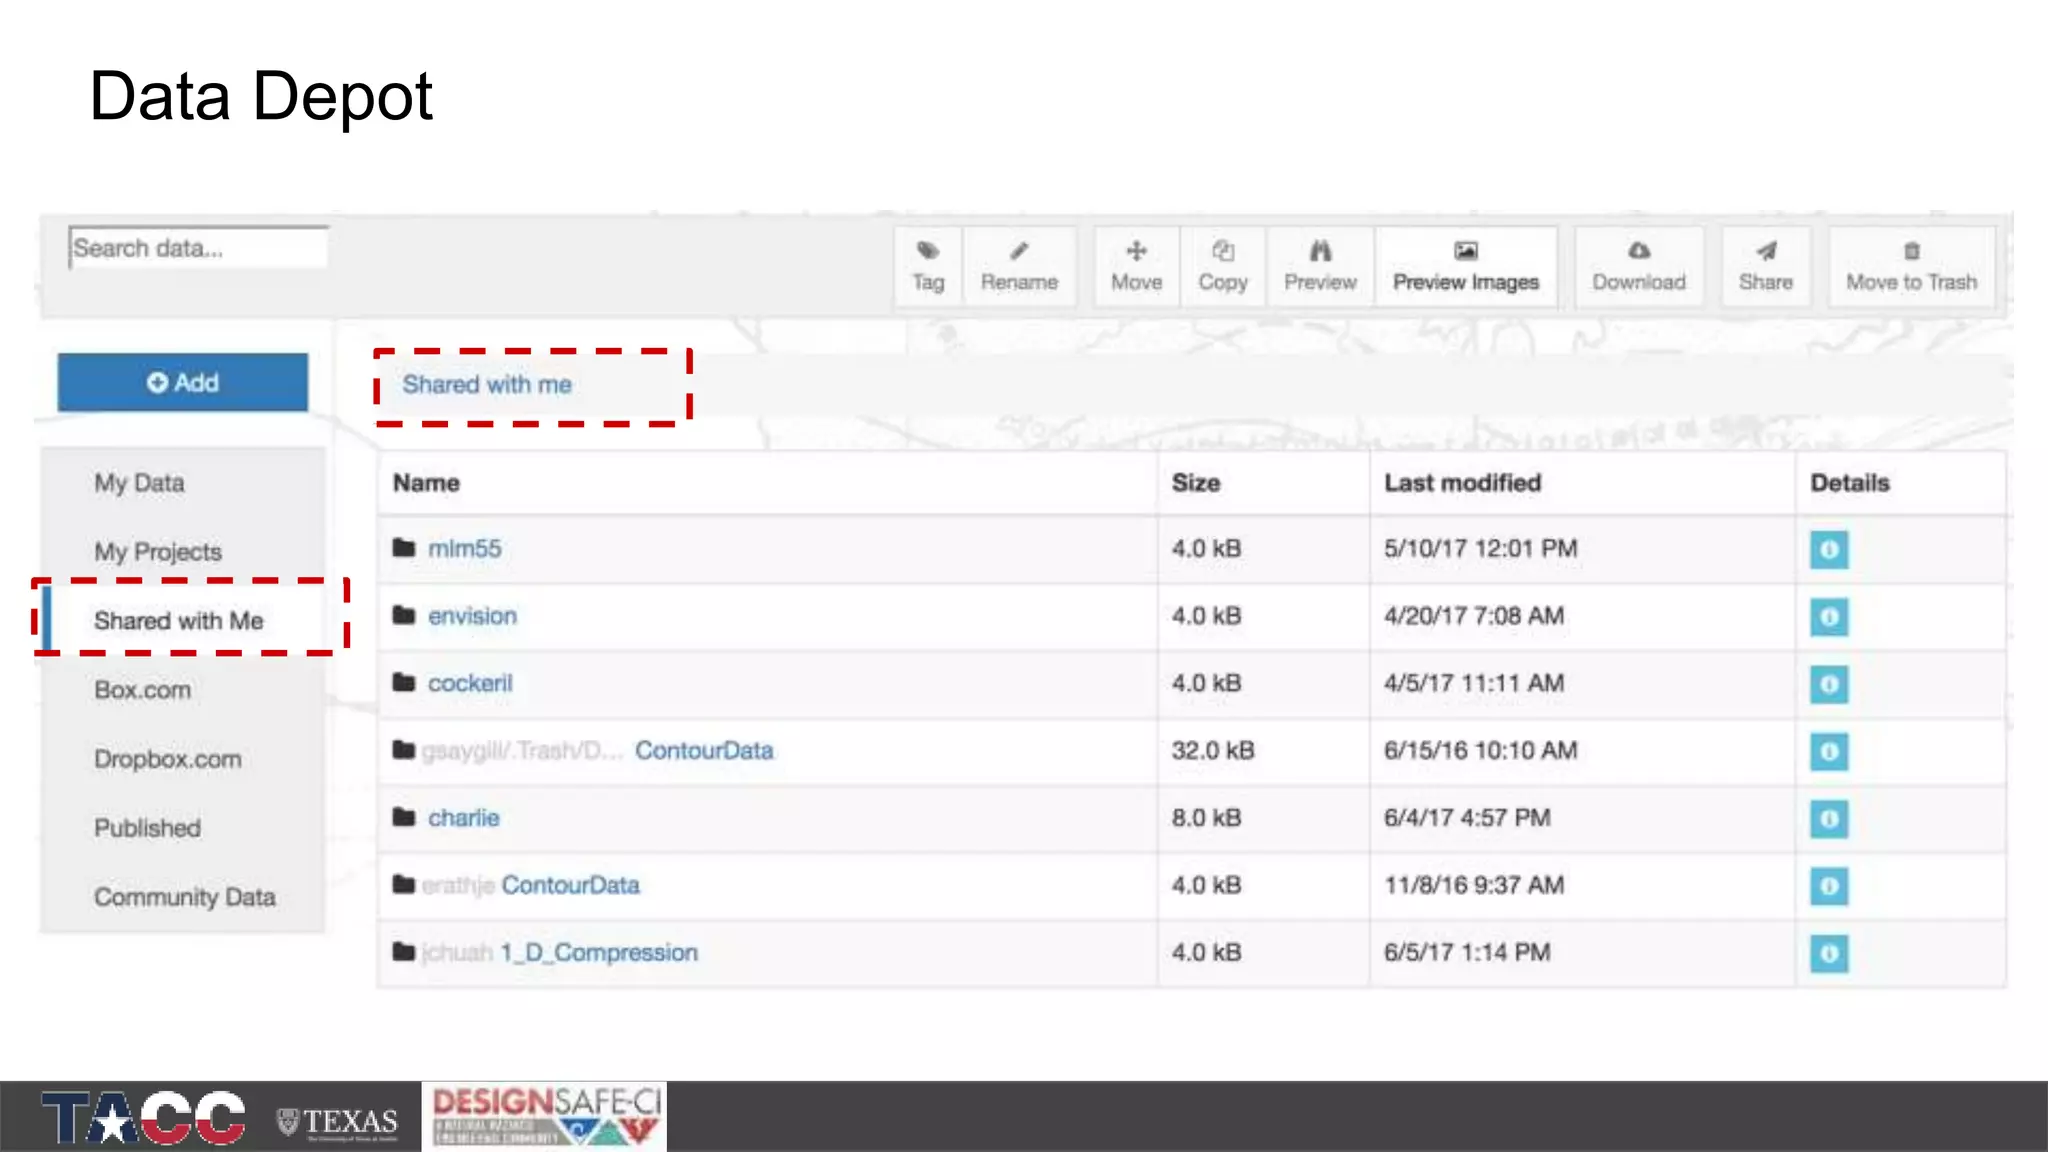2048x1152 pixels.
Task: Open details info for charlie folder
Action: pyautogui.click(x=1828, y=819)
